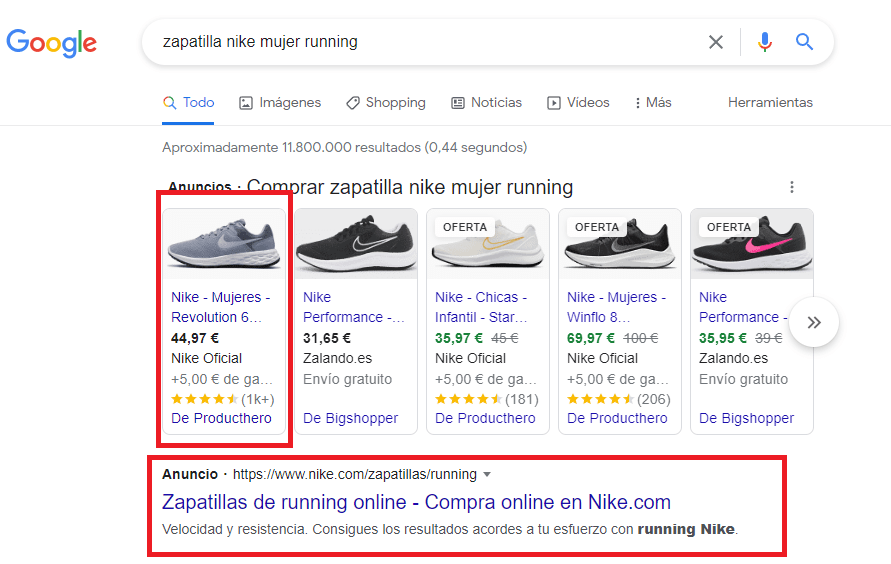Go to the Noticias tab

[486, 103]
